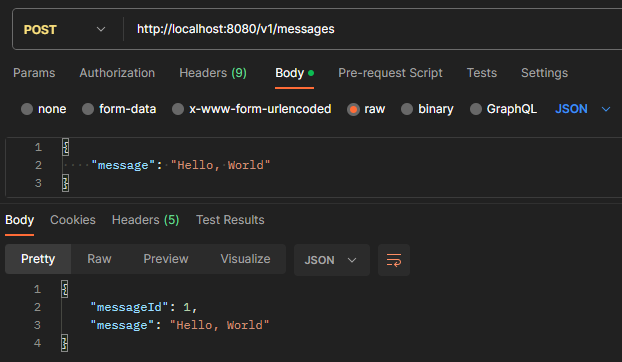The width and height of the screenshot is (622, 362).
Task: Toggle the response line wrap icon
Action: pyautogui.click(x=394, y=260)
